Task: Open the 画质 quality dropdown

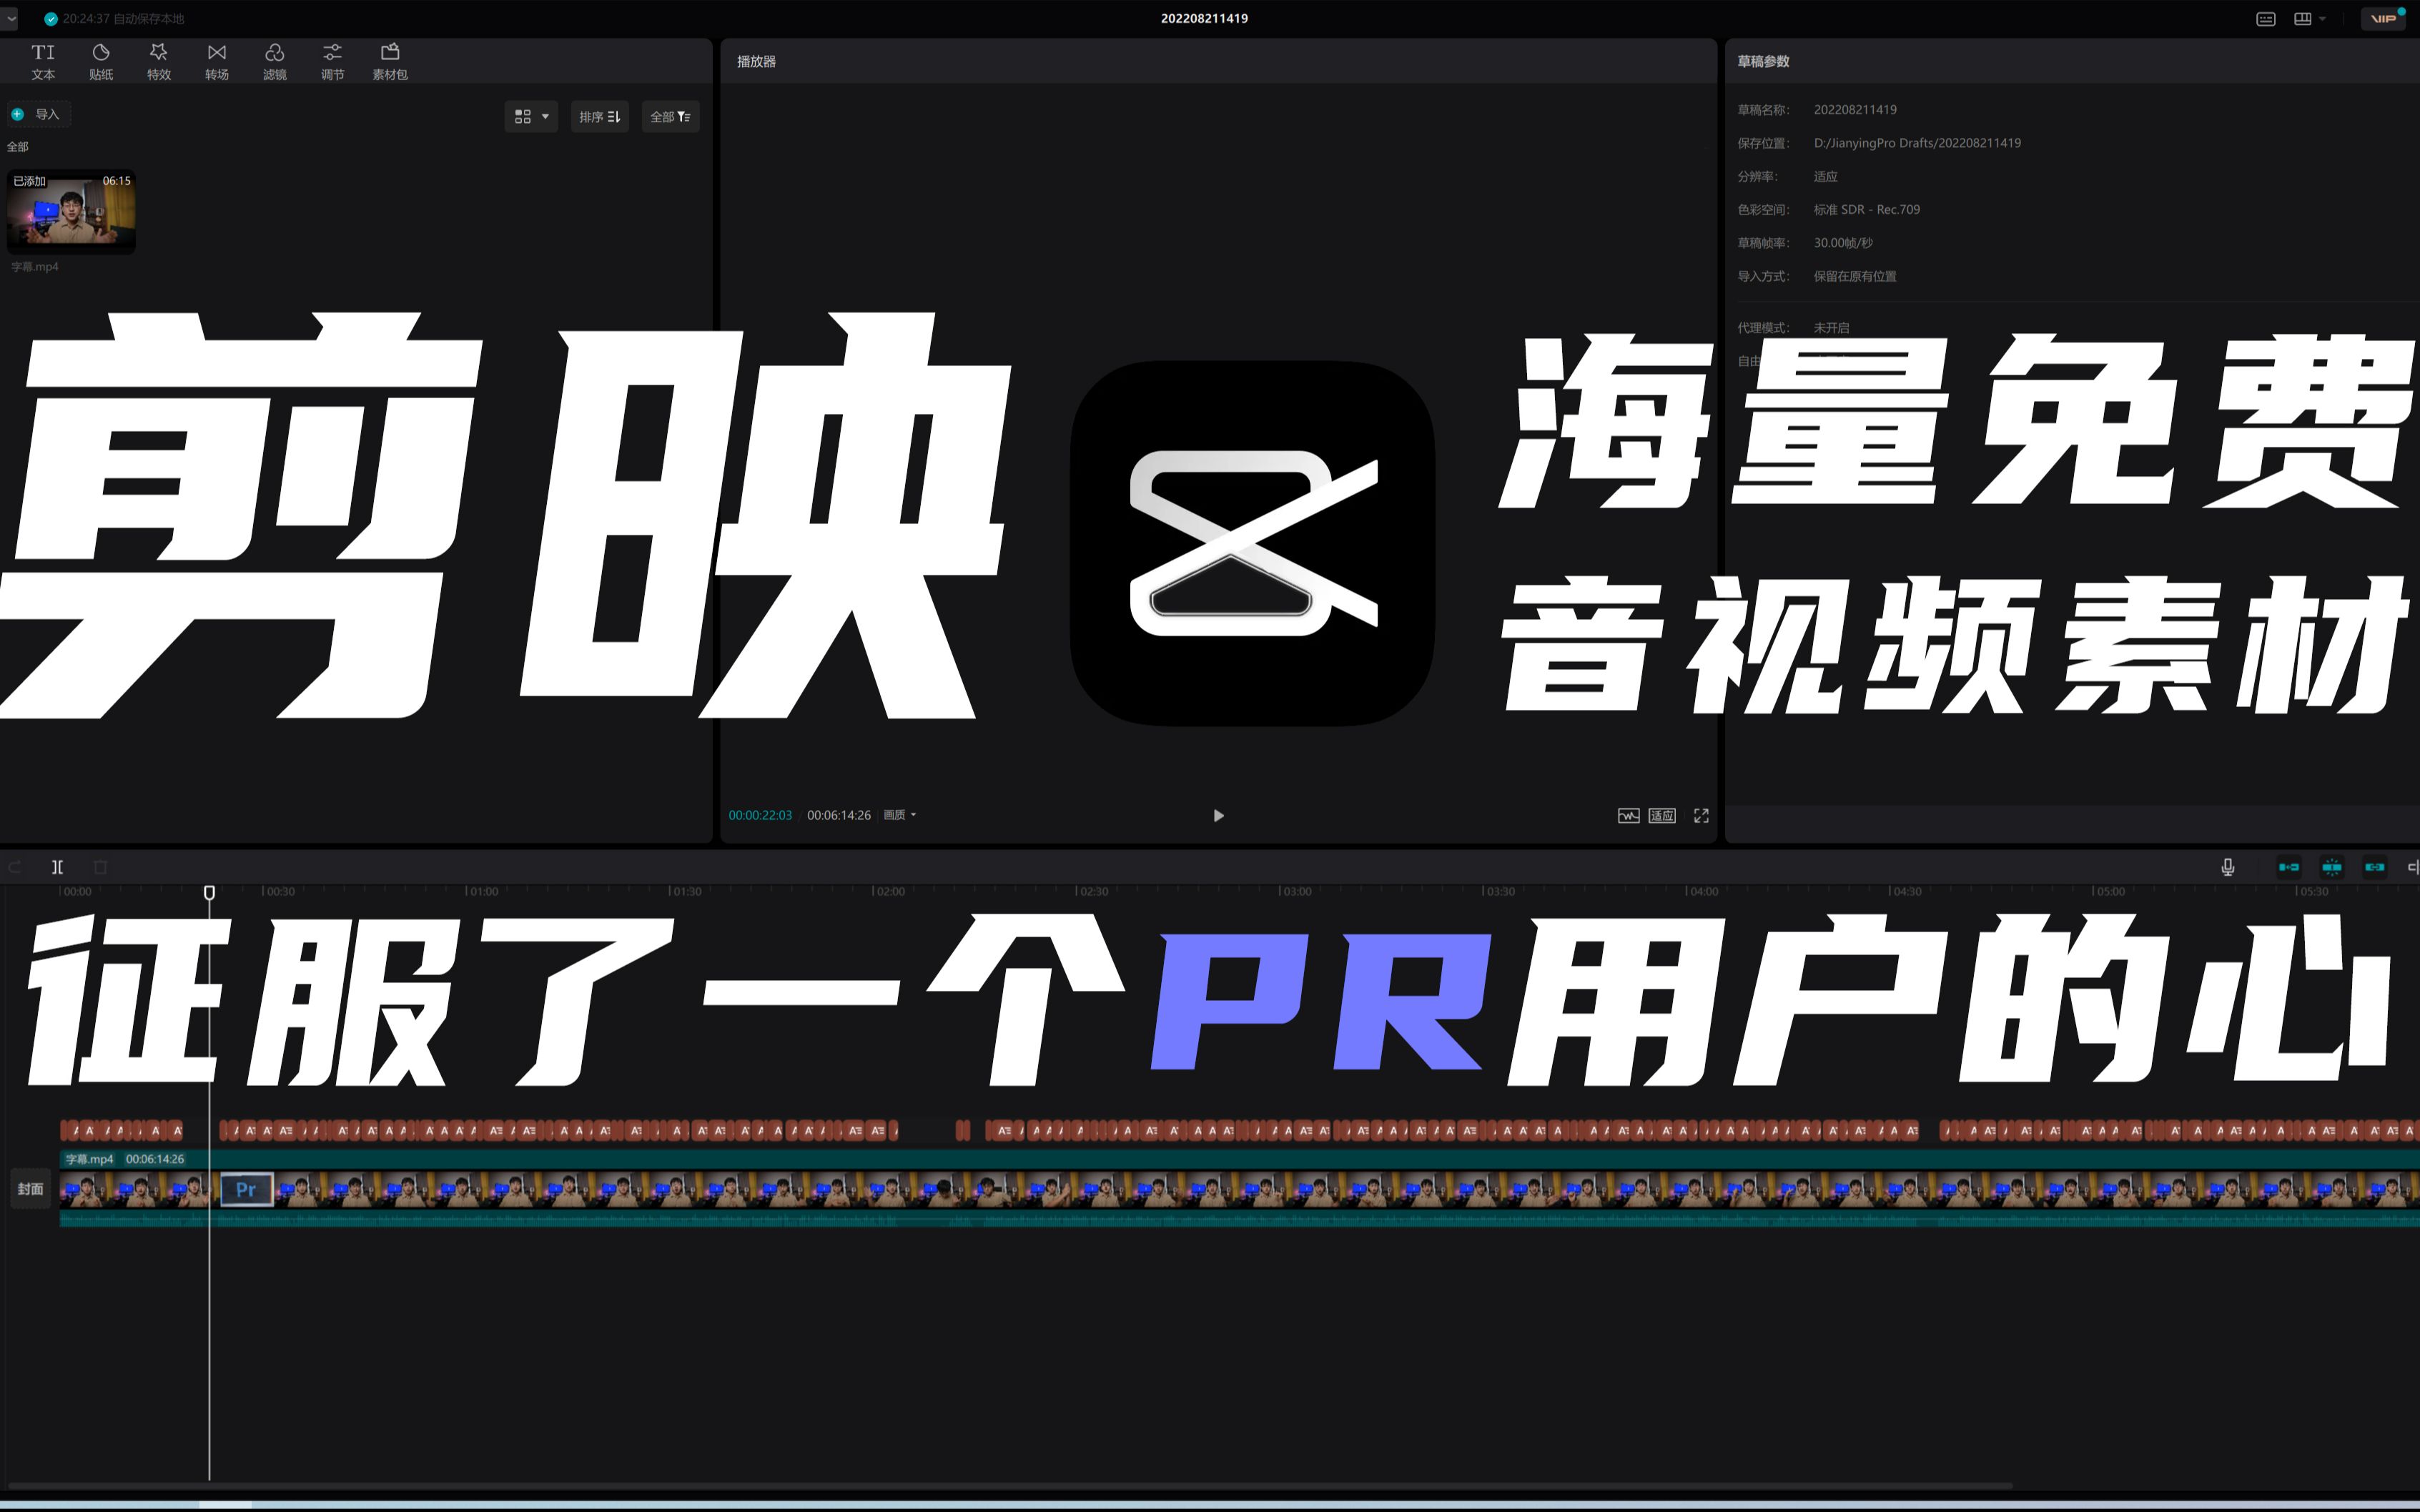Action: 900,815
